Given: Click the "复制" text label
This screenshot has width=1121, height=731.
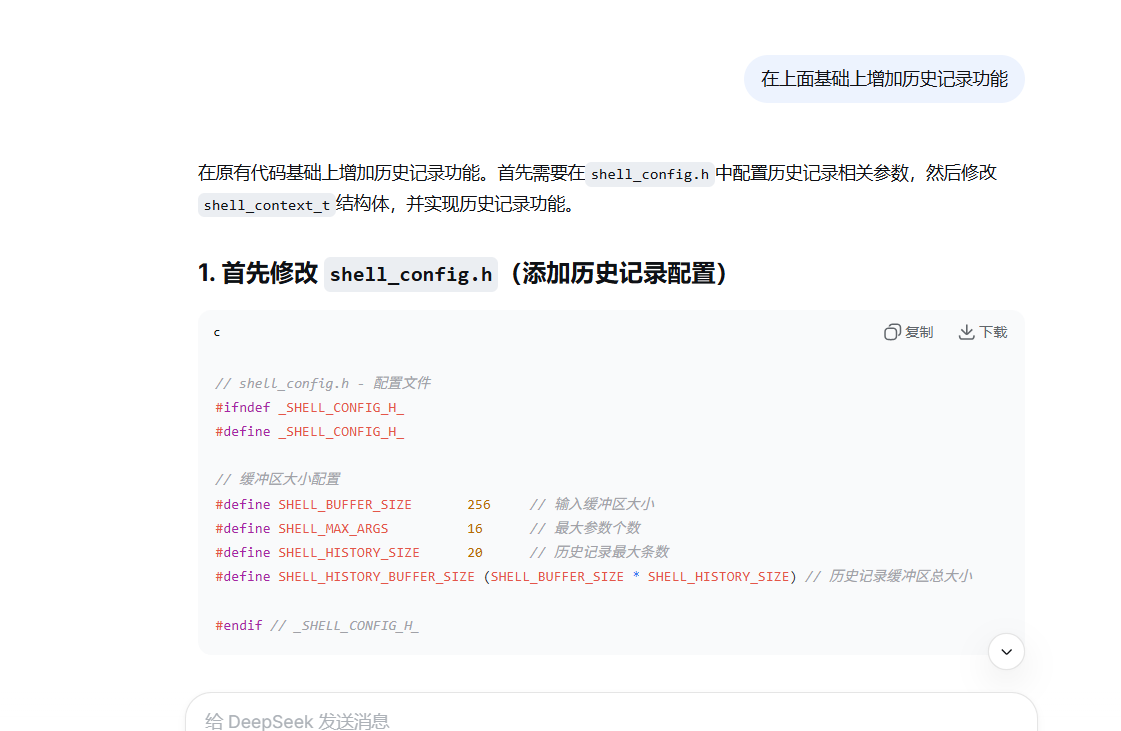Looking at the screenshot, I should 919,332.
